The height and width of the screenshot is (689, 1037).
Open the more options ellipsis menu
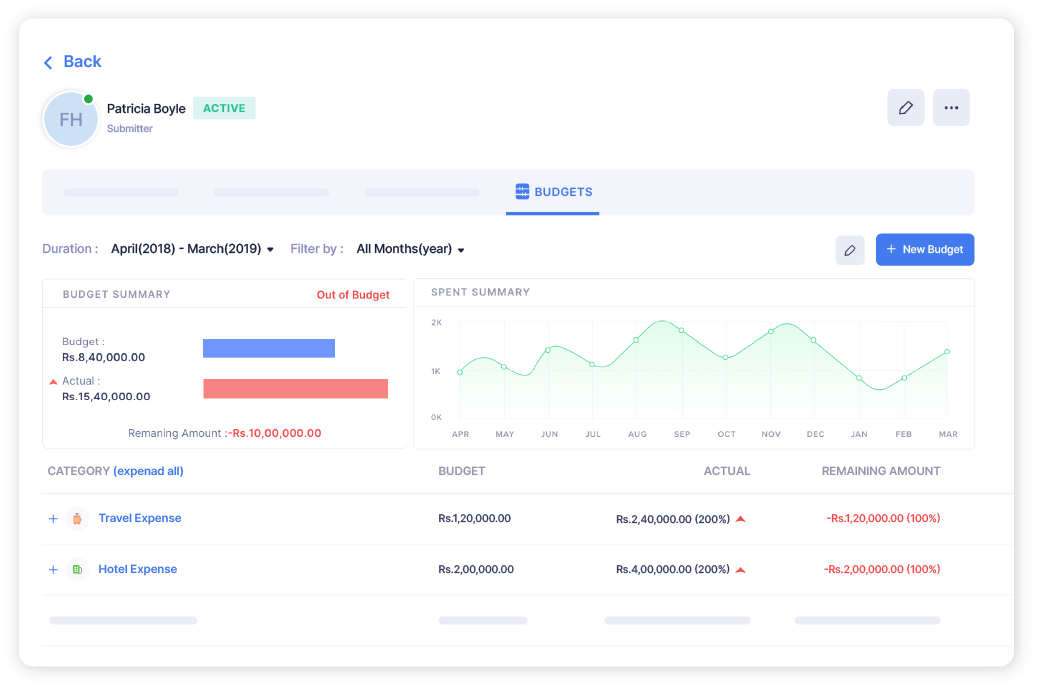(951, 107)
